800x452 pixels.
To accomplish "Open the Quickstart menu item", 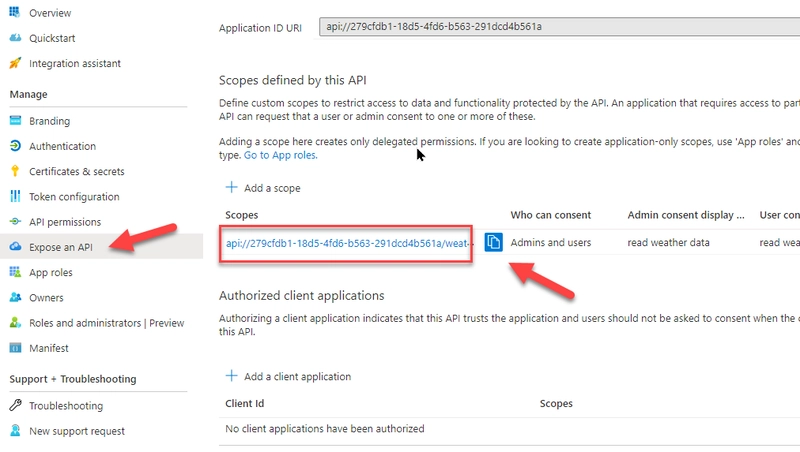I will pyautogui.click(x=52, y=38).
